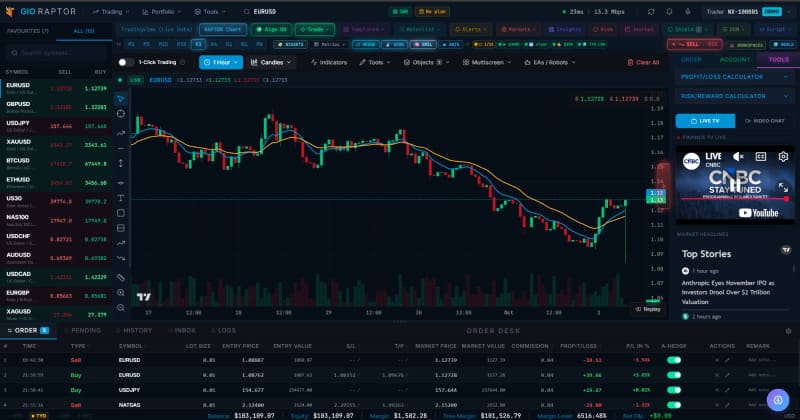Click the TradingView logo on chart
The height and width of the screenshot is (420, 800).
(x=144, y=297)
